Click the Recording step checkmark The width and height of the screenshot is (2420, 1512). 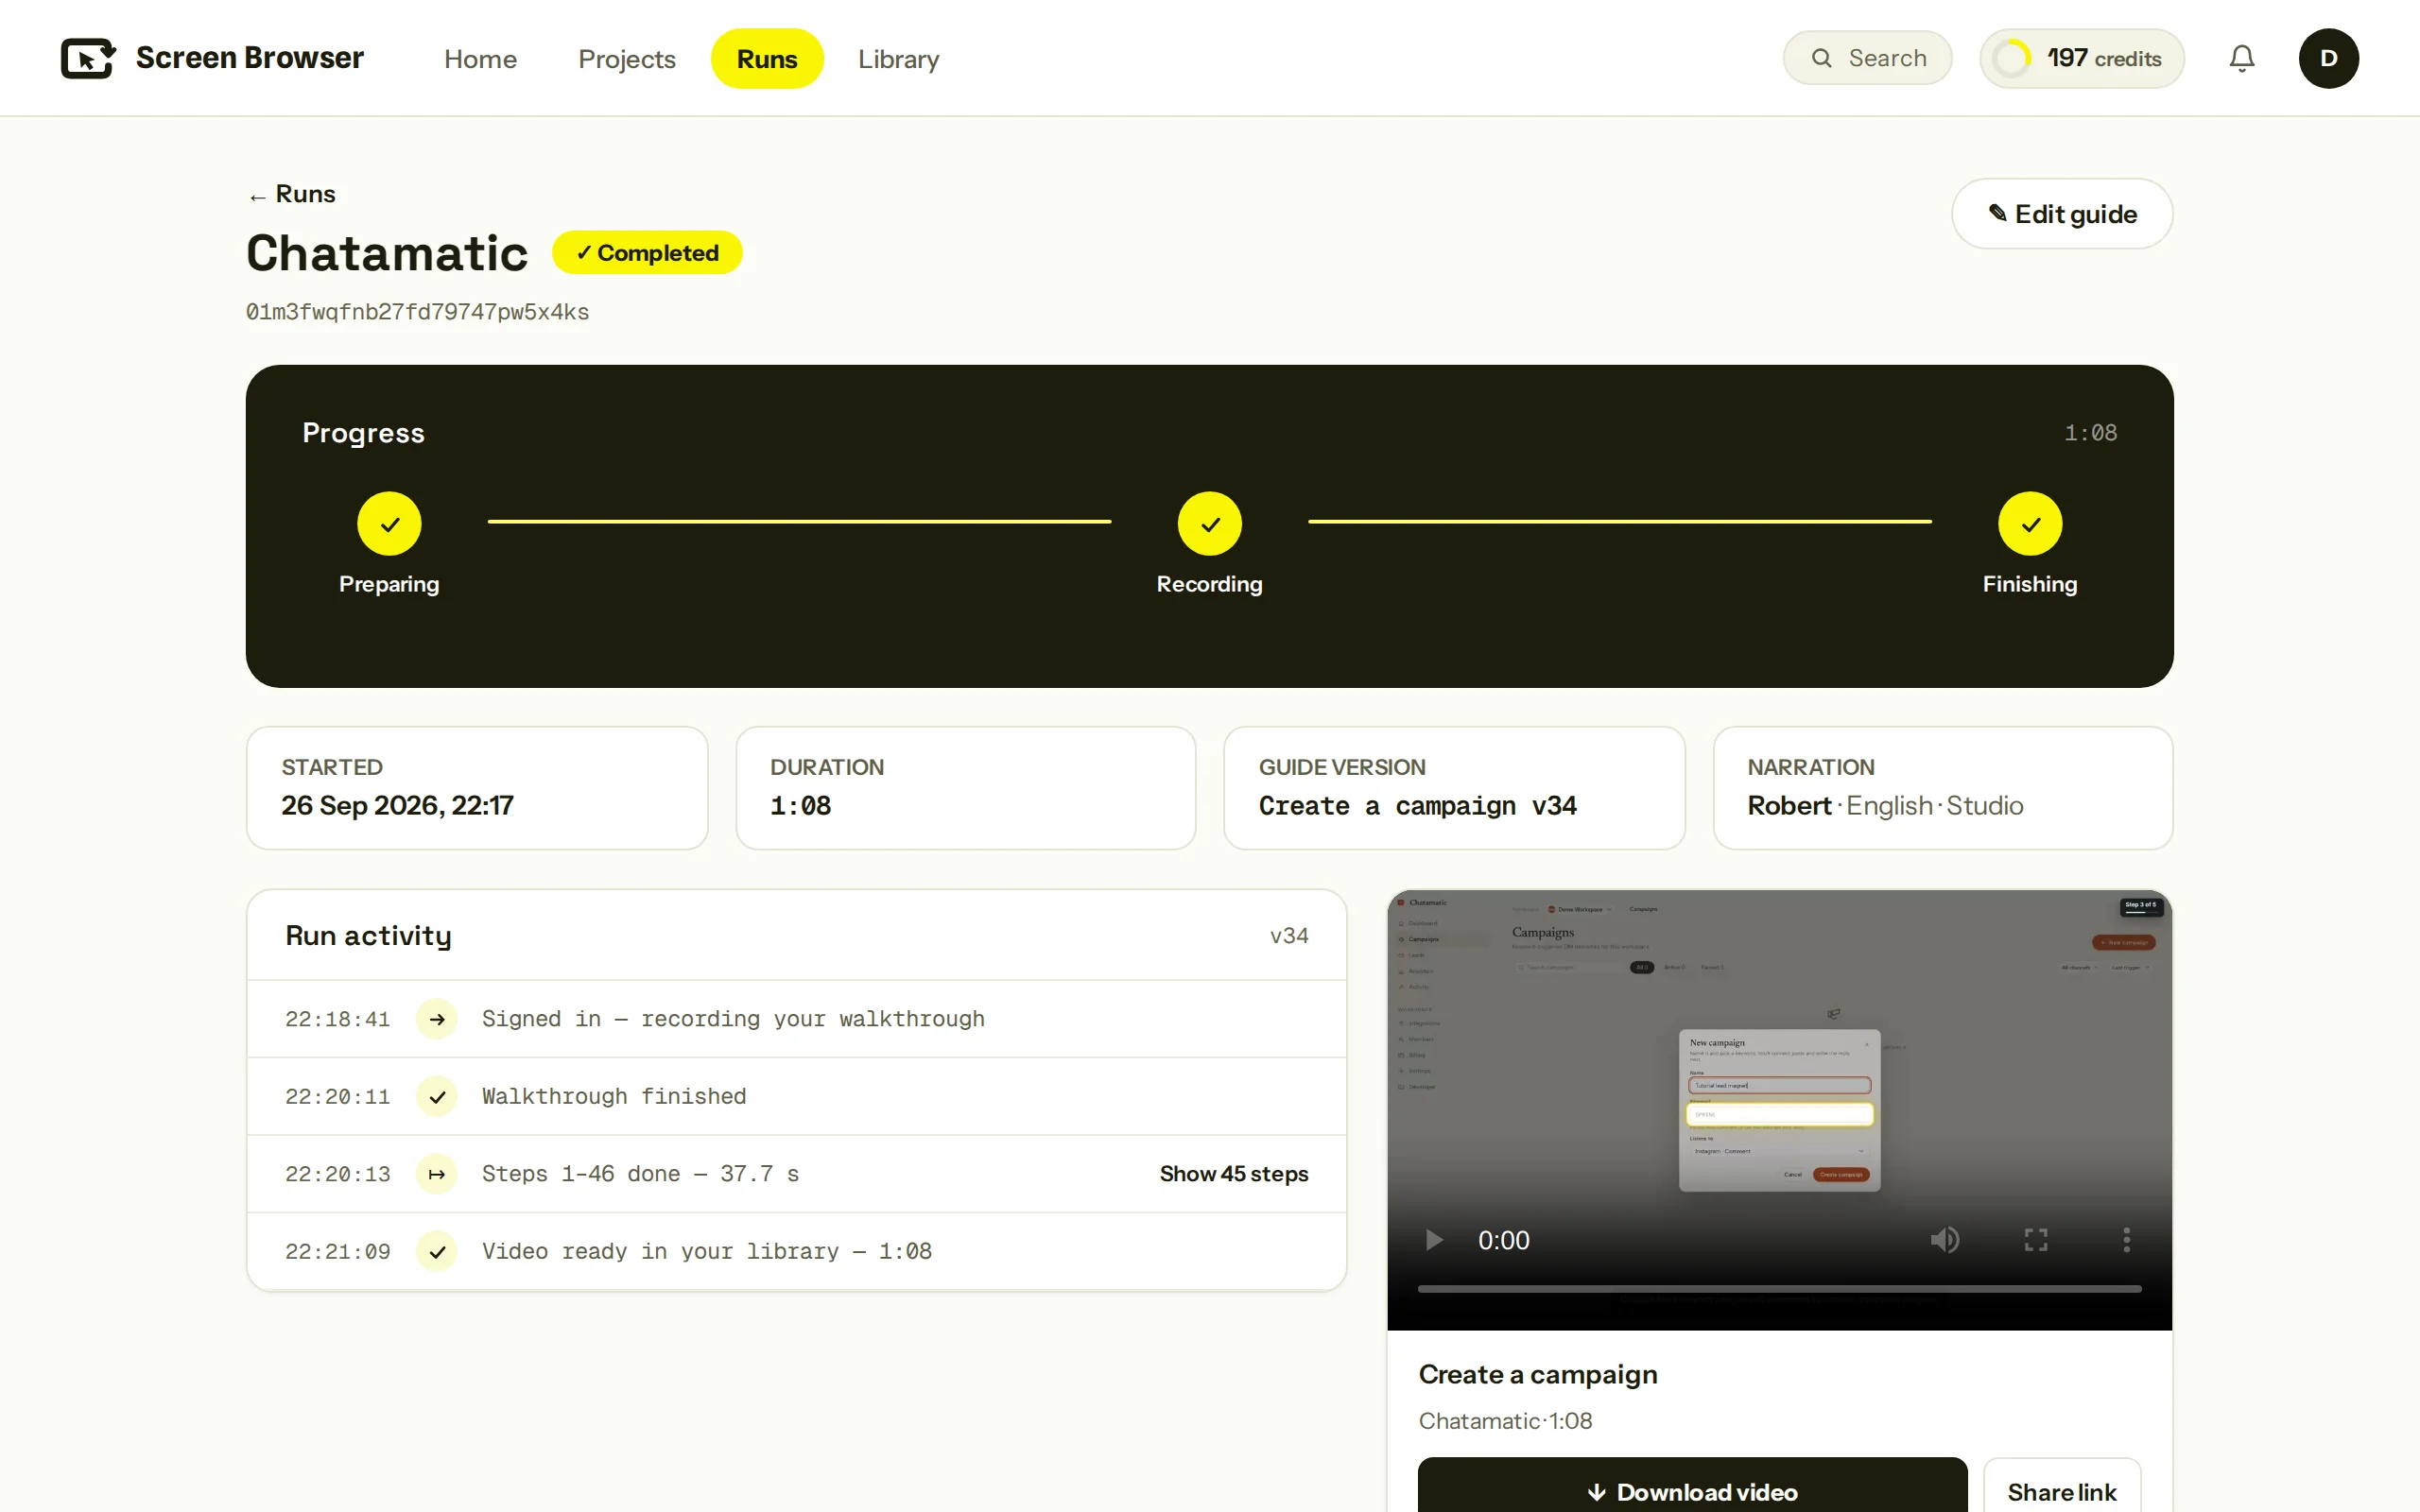(x=1209, y=523)
